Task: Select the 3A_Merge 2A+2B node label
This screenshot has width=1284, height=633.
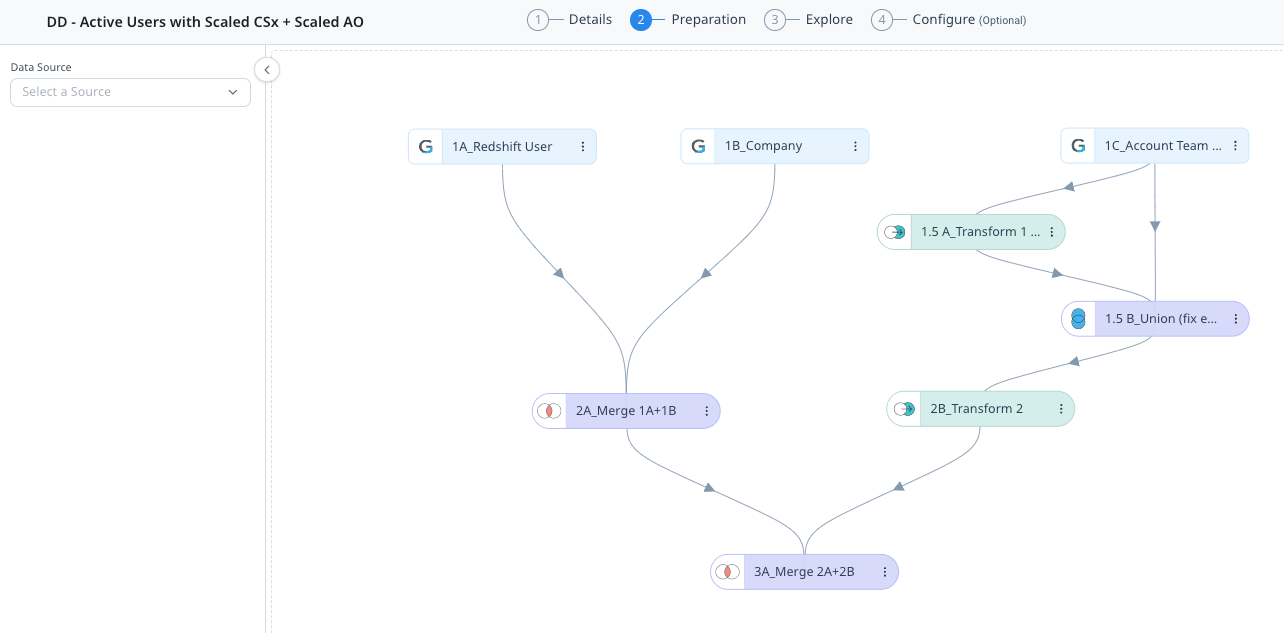Action: tap(804, 572)
